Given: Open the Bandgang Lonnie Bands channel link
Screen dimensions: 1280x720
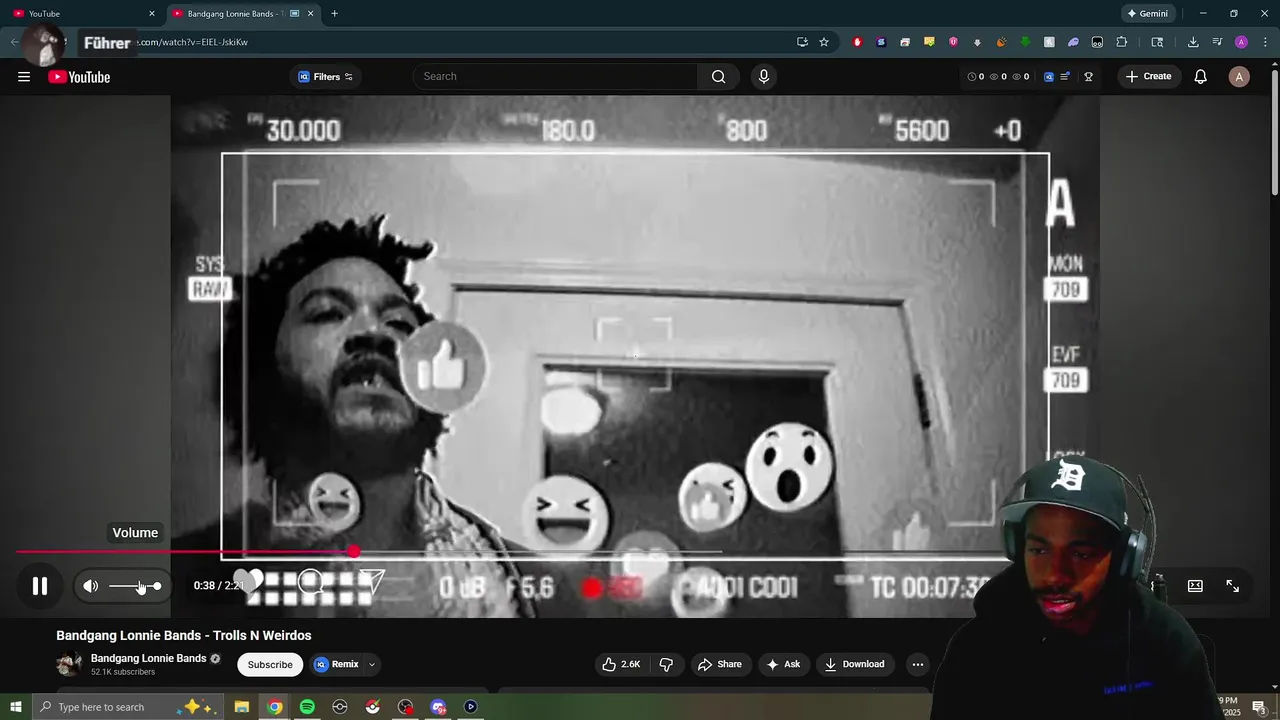Looking at the screenshot, I should 148,658.
